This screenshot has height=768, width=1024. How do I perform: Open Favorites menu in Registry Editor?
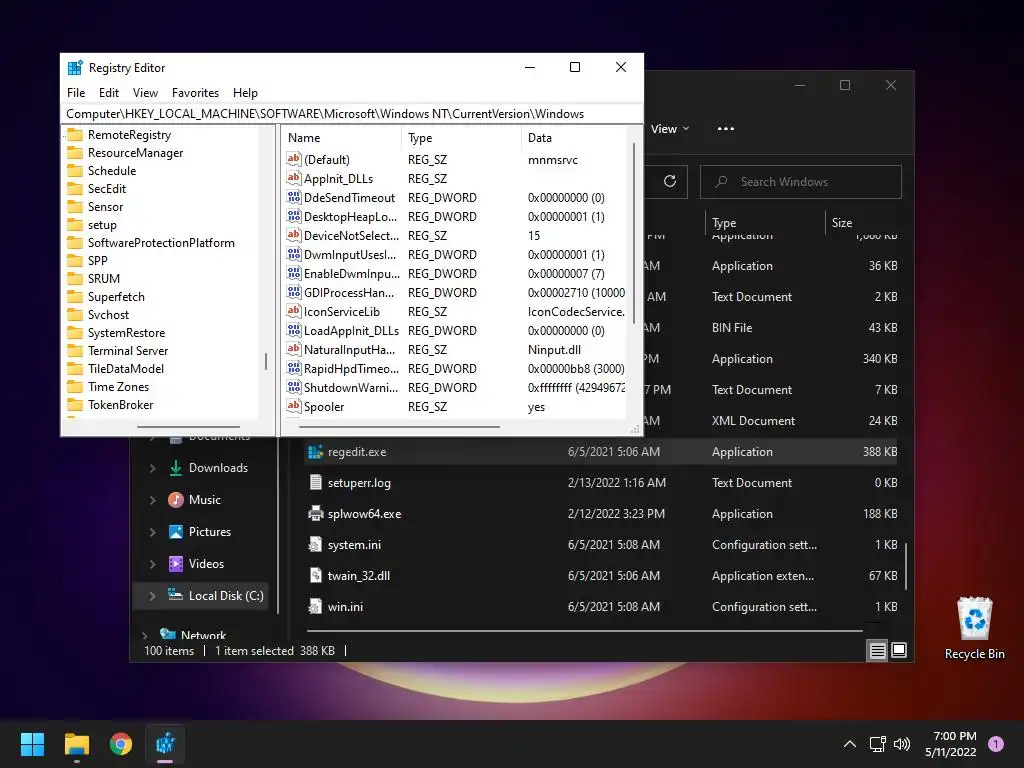(x=195, y=93)
